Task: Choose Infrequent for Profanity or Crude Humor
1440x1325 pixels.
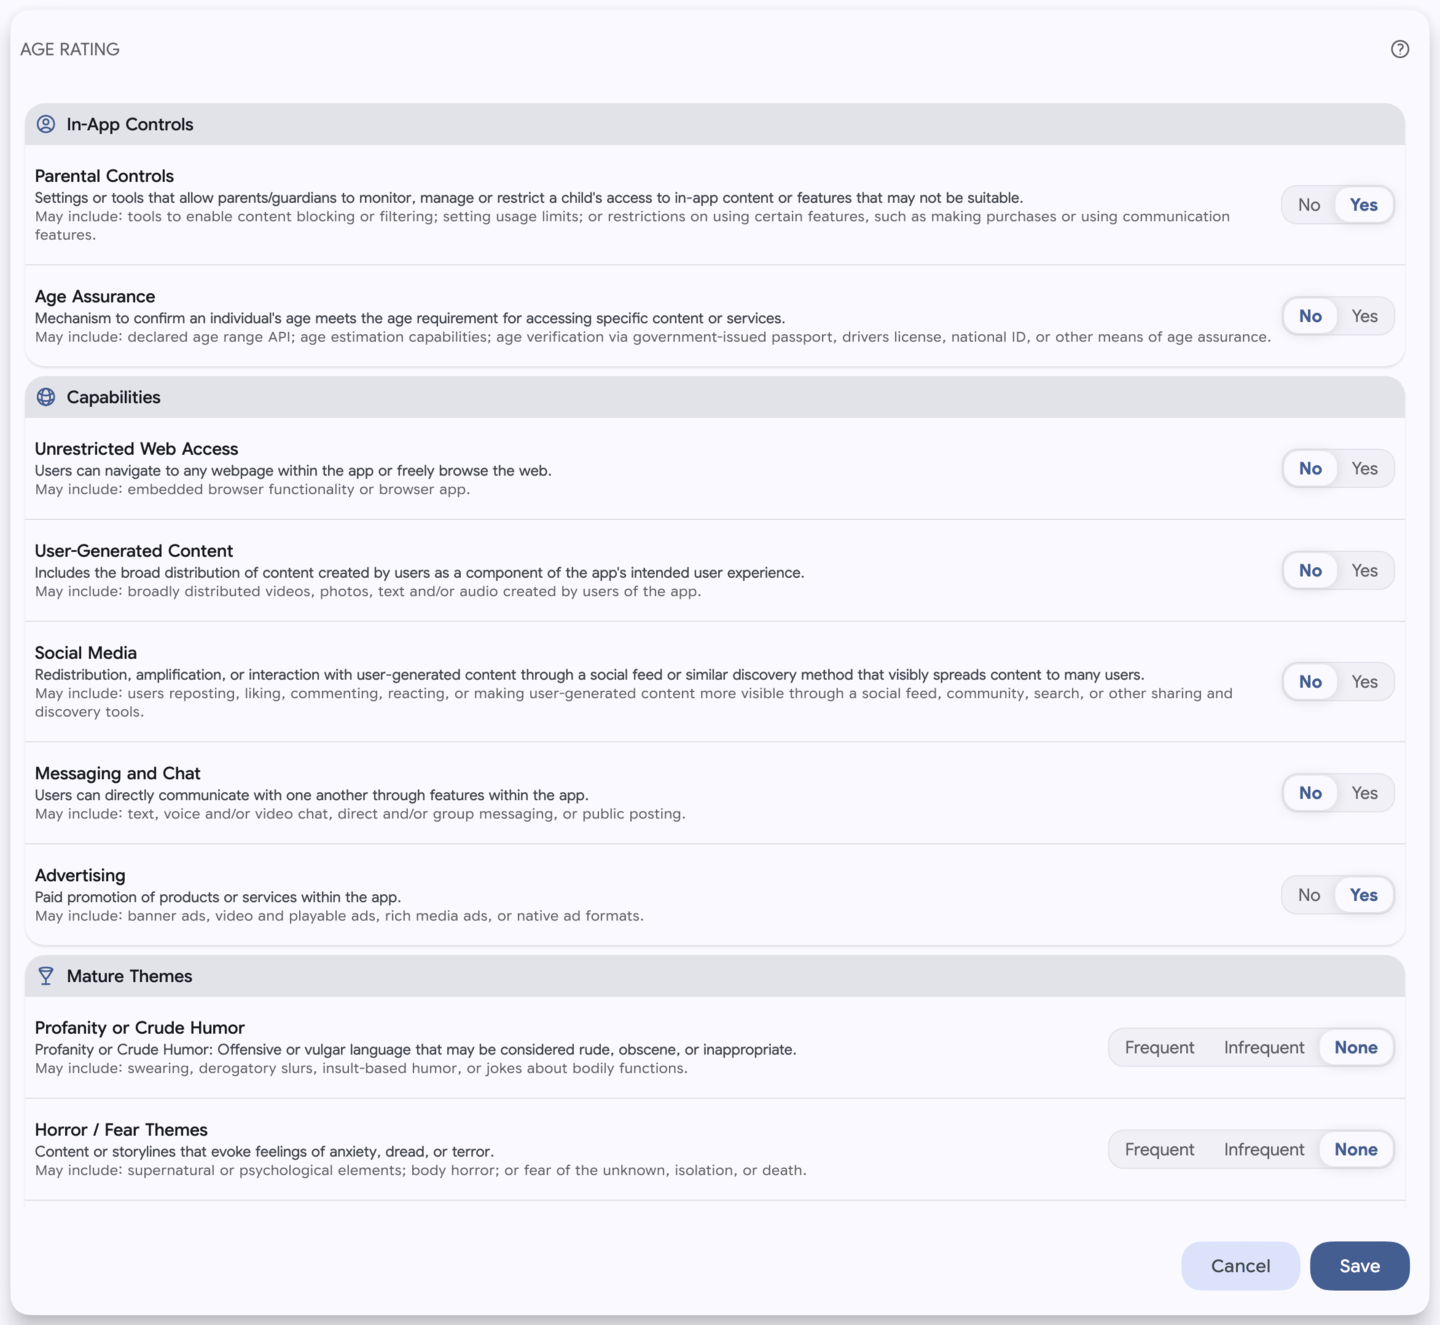Action: click(1264, 1047)
